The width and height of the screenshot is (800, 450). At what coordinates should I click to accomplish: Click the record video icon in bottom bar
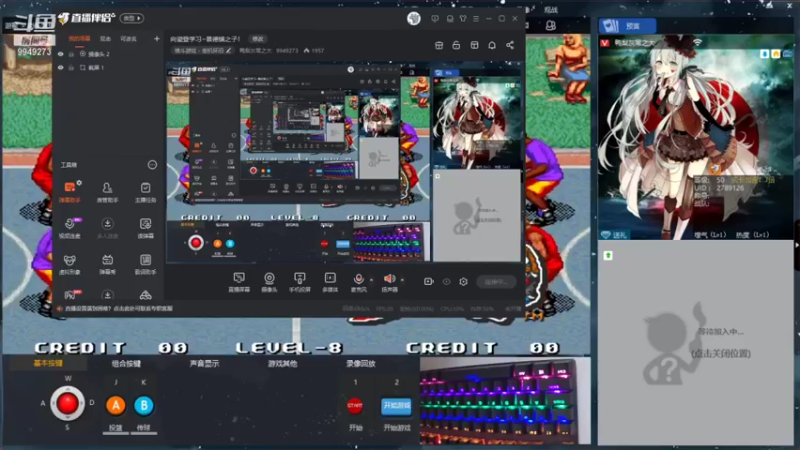429,282
